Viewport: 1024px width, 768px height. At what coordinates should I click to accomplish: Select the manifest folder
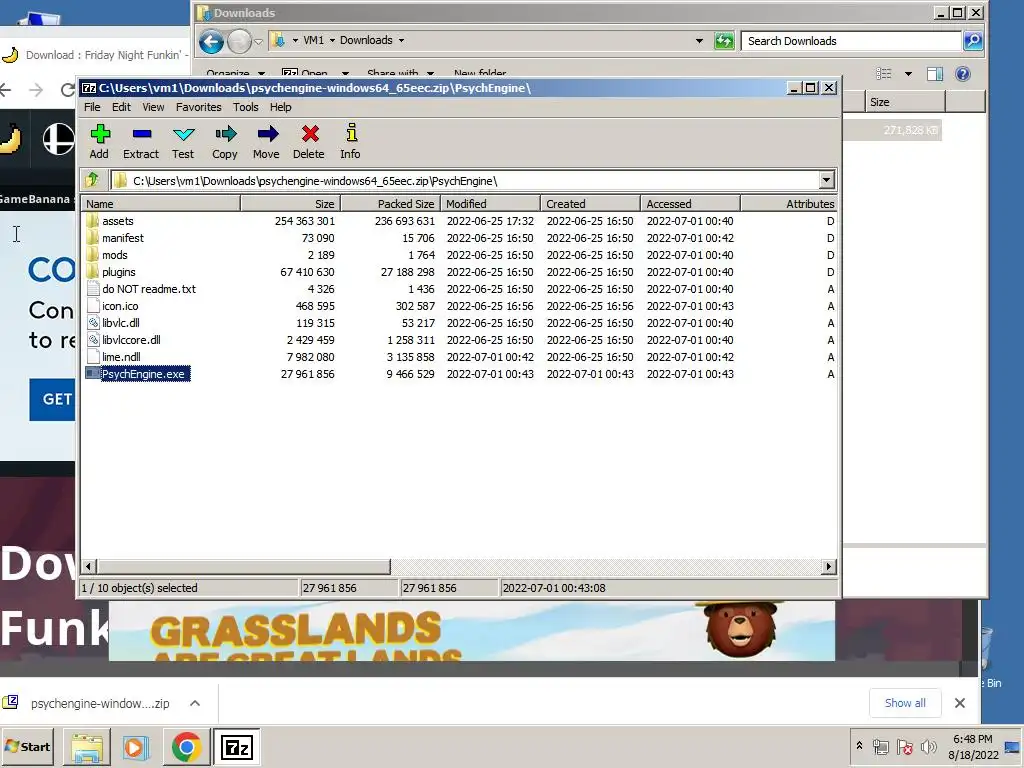point(123,238)
